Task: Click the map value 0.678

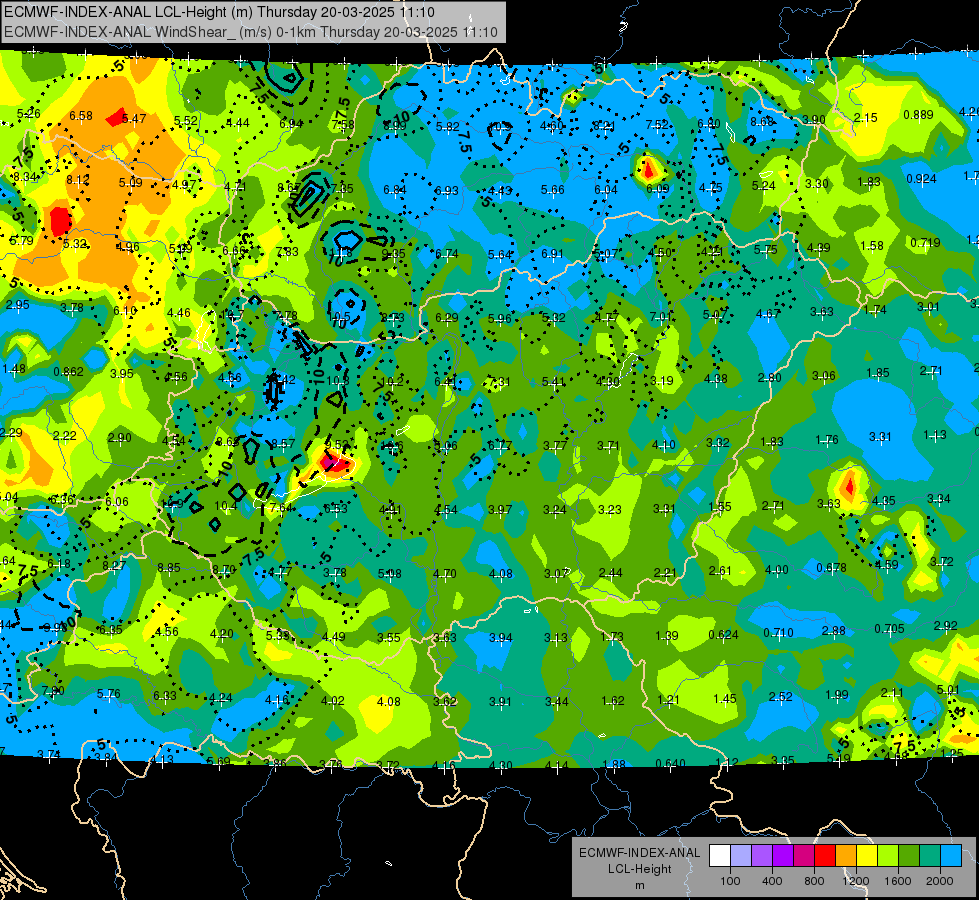Action: [832, 568]
